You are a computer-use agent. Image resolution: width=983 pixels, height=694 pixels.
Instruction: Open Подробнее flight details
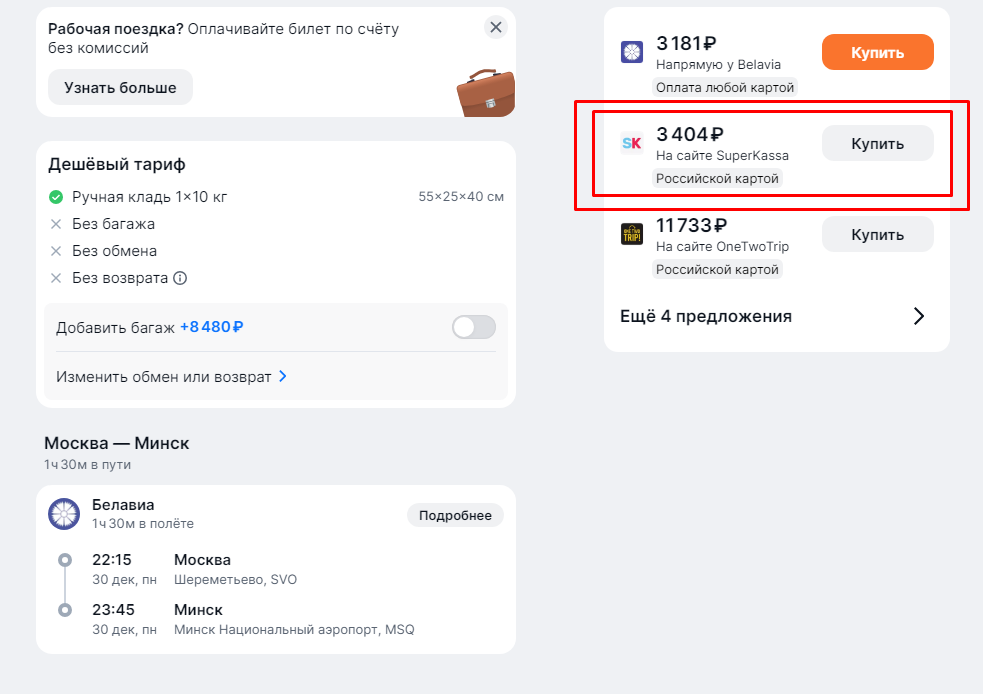pyautogui.click(x=455, y=515)
